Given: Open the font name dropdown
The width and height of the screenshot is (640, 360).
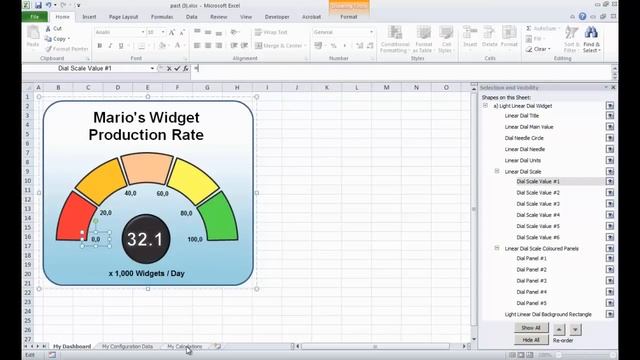Looking at the screenshot, I should pyautogui.click(x=142, y=32).
